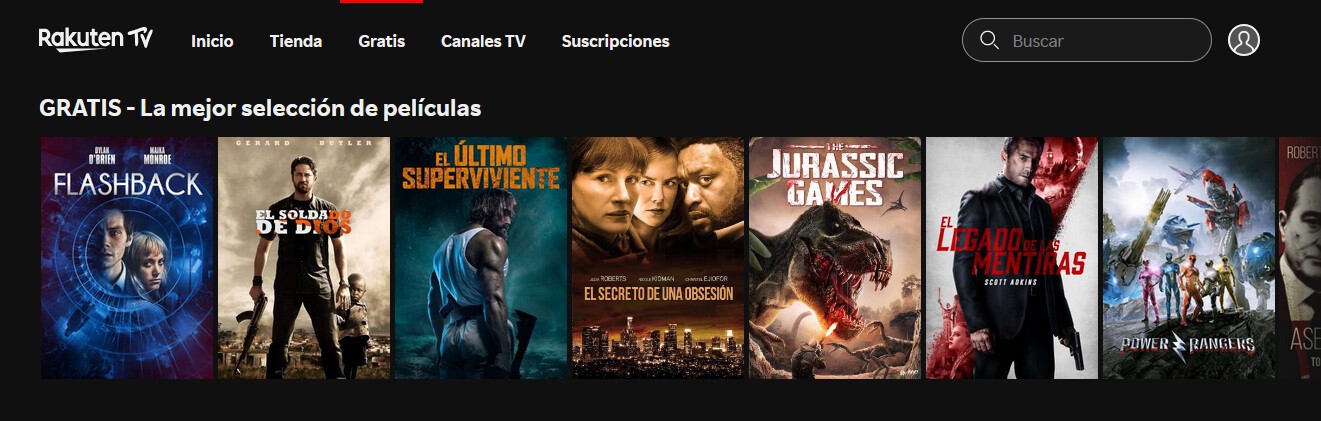Select the Gratis tab
Viewport: 1321px width, 421px height.
(381, 41)
